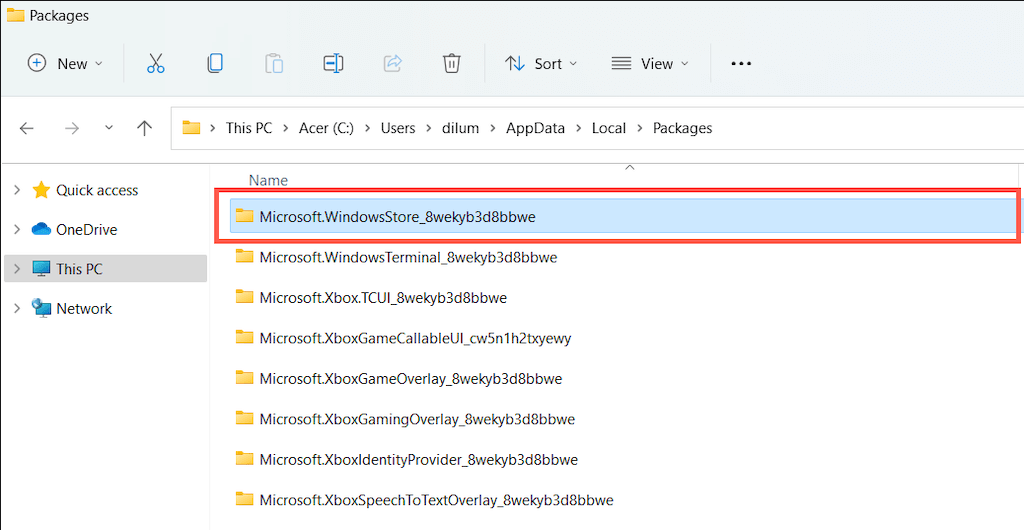
Task: Select Network in sidebar
Action: (84, 309)
